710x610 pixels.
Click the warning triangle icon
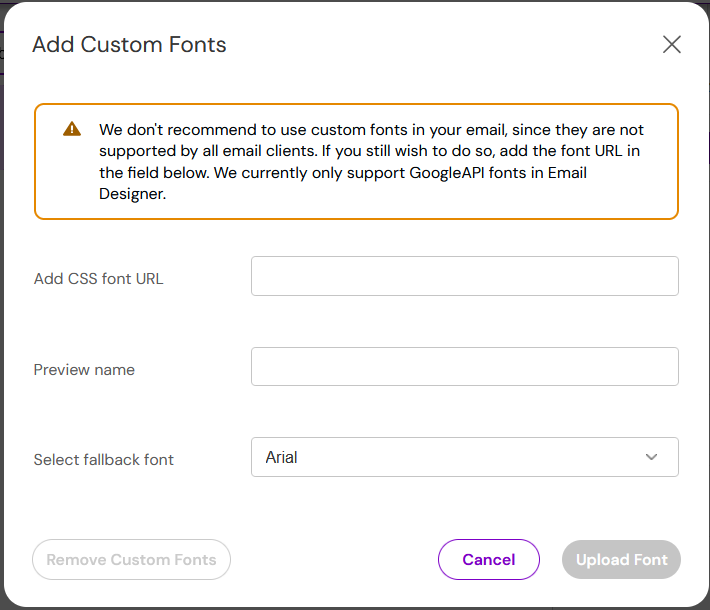pos(72,129)
